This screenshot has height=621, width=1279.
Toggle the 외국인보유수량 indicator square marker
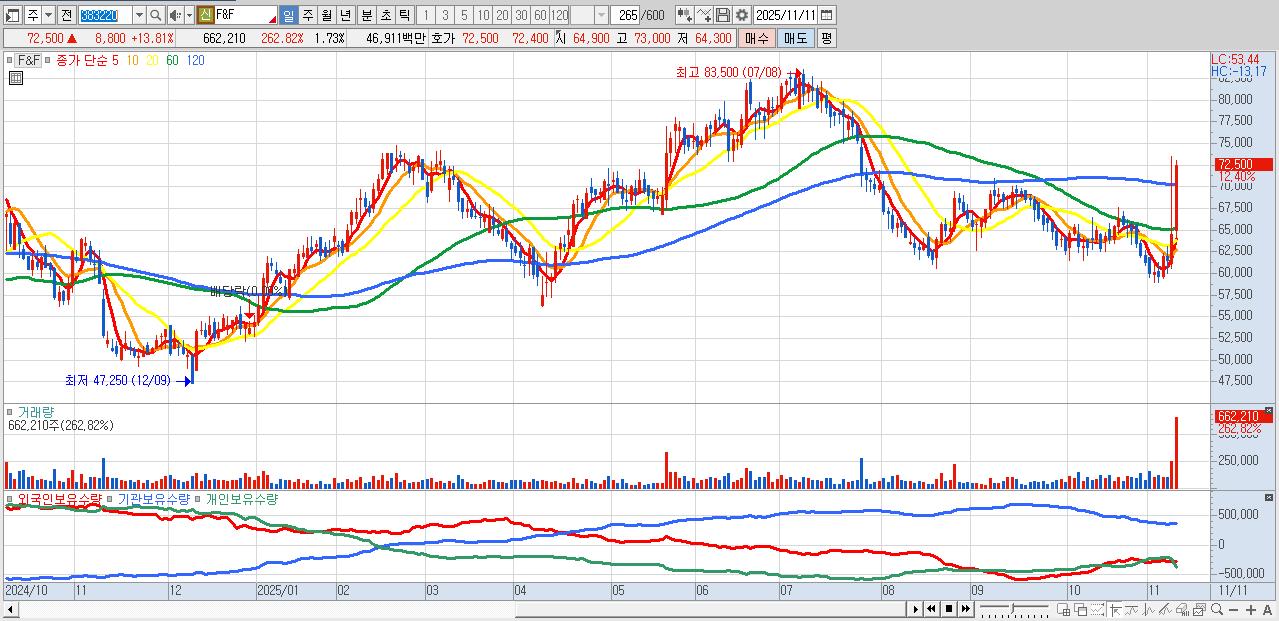[10, 498]
